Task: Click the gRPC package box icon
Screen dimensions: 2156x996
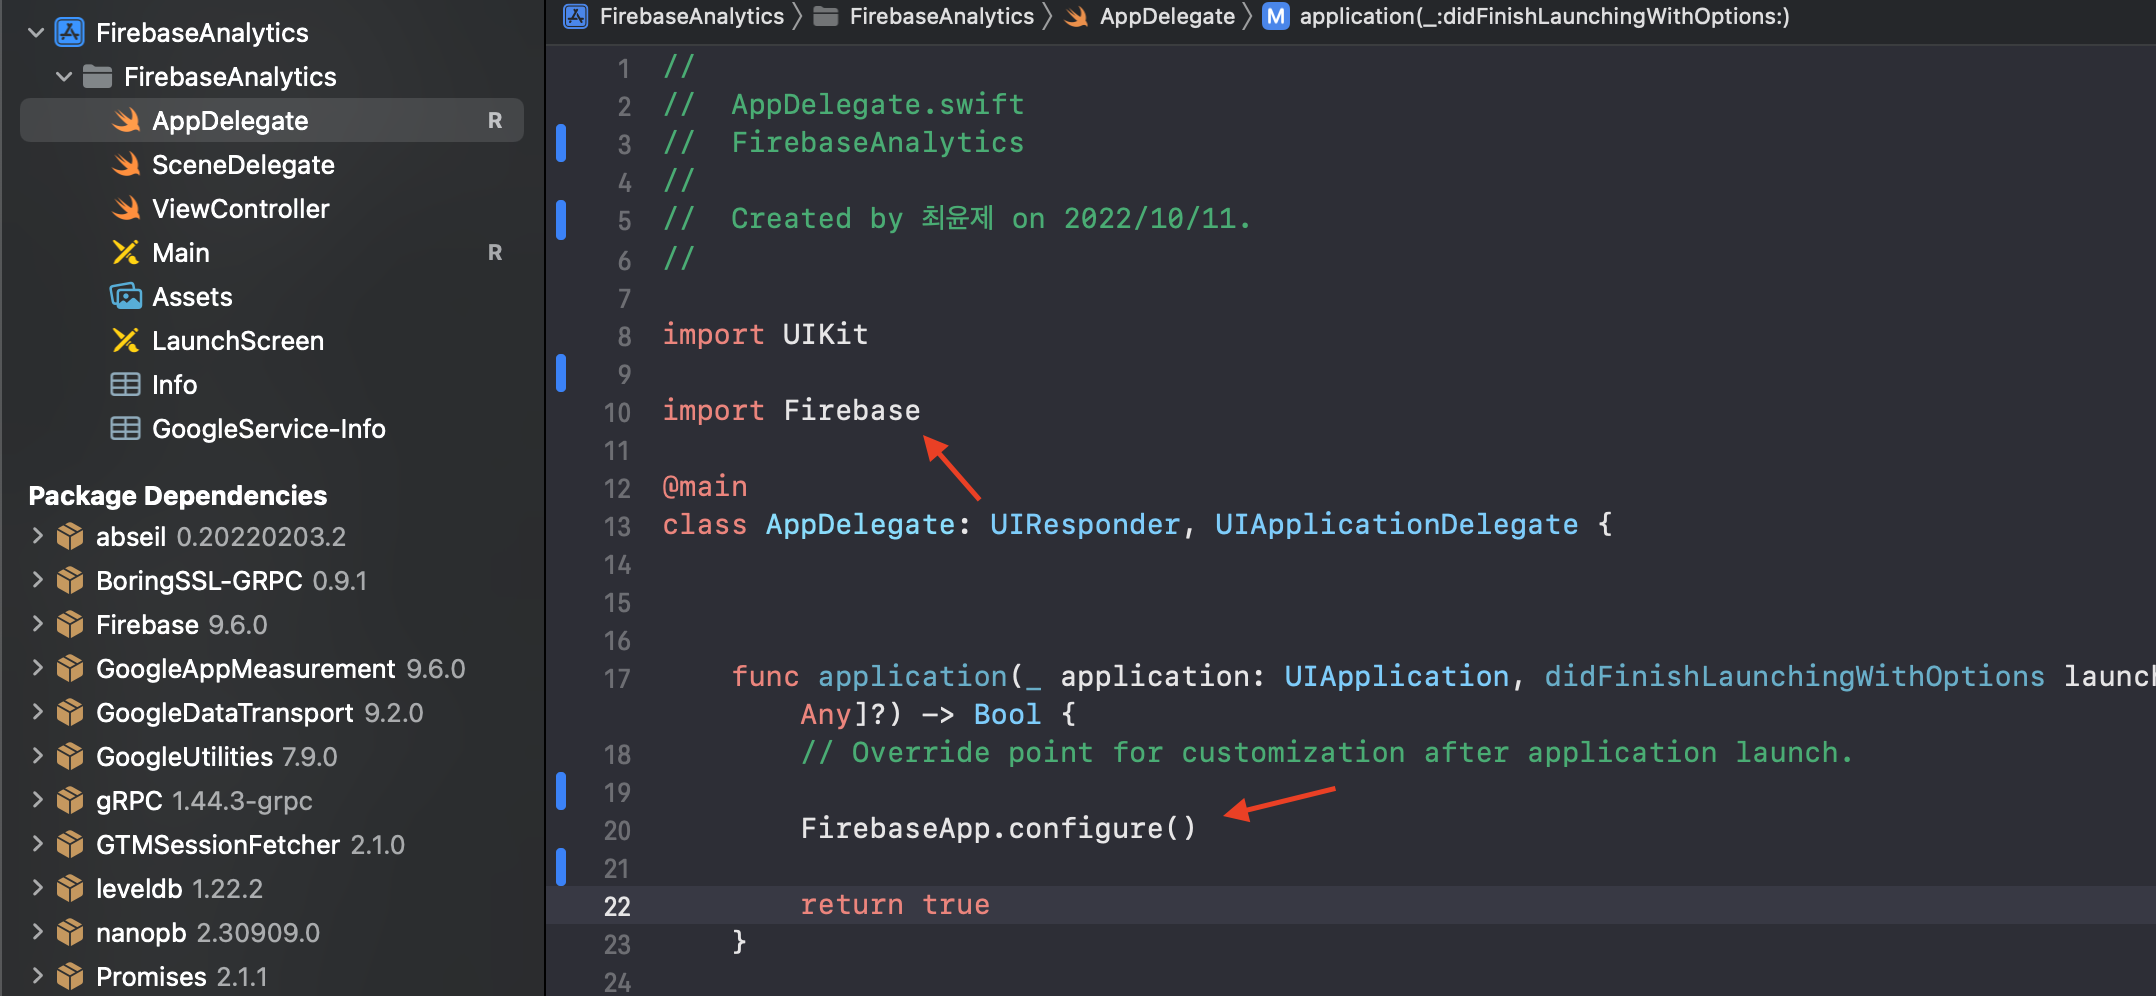Action: pos(70,801)
